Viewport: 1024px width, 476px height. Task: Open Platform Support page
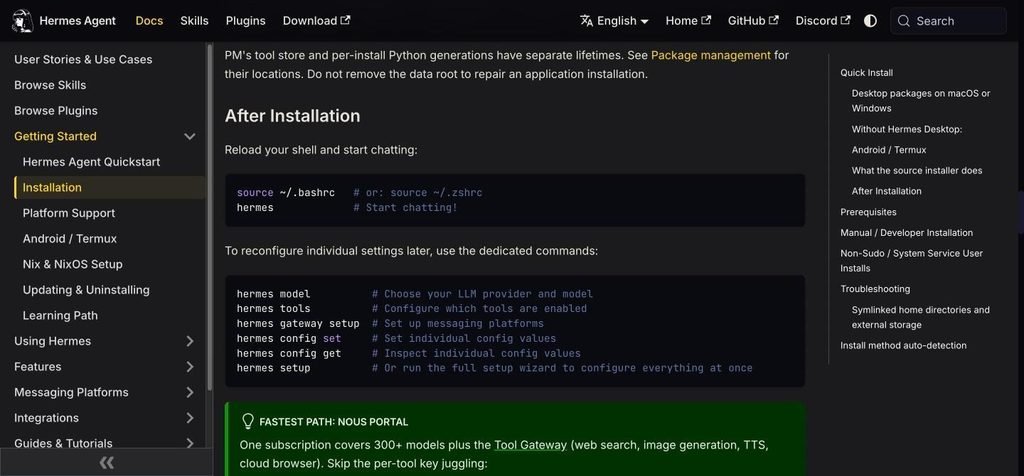click(69, 213)
